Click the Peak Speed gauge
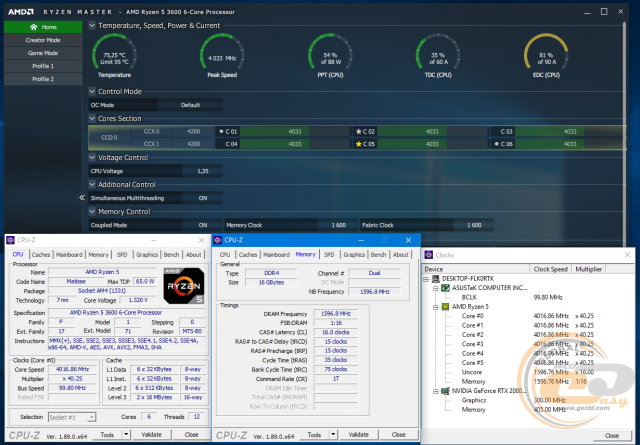640x445 pixels. tap(222, 56)
